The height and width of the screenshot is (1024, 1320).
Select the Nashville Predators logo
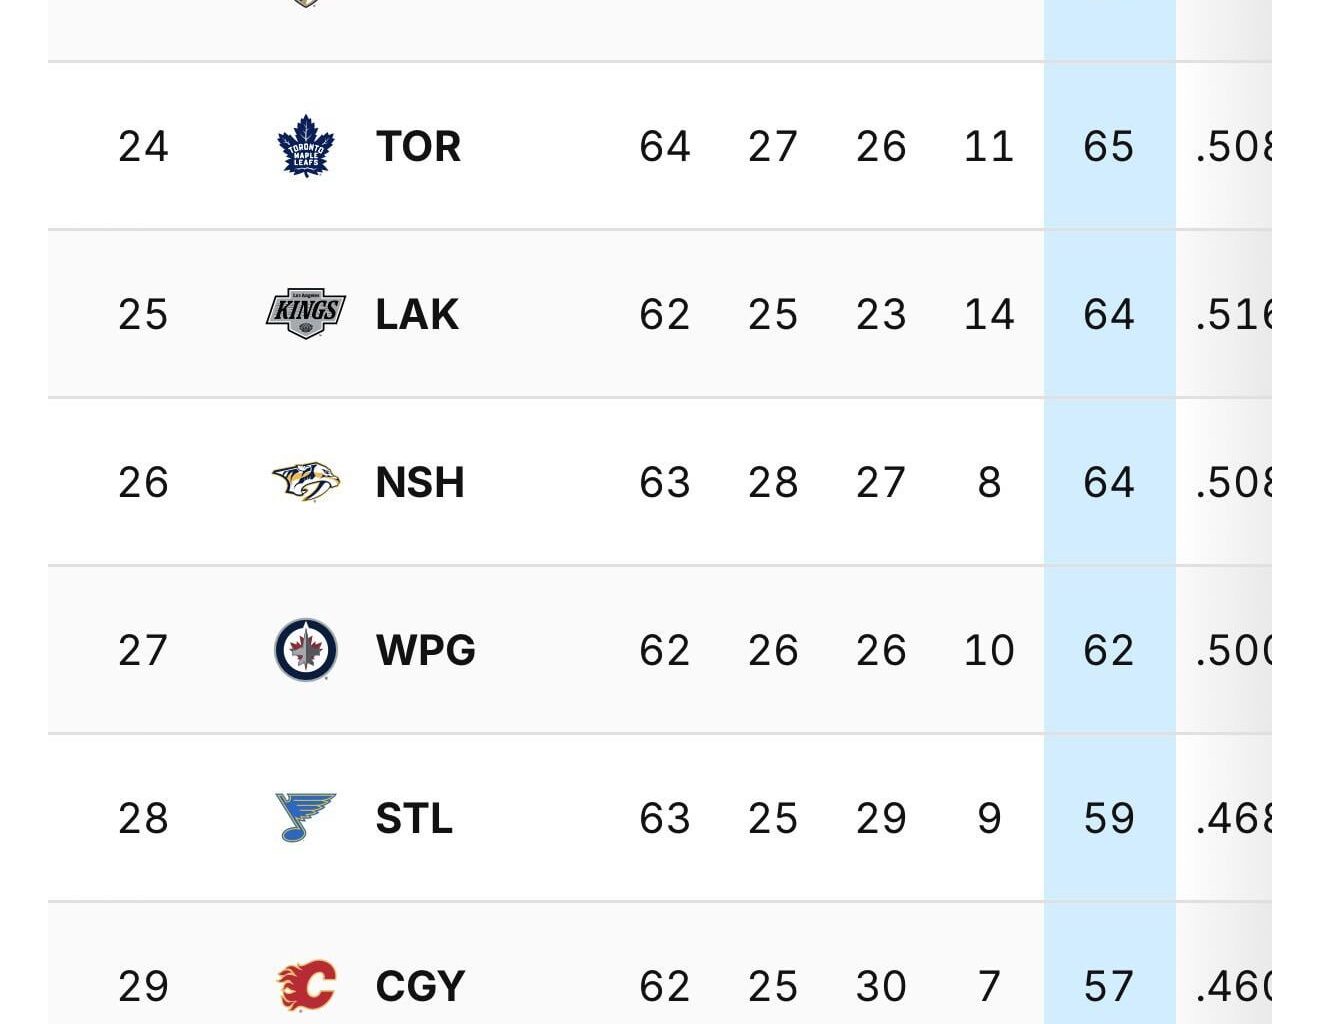tap(305, 482)
